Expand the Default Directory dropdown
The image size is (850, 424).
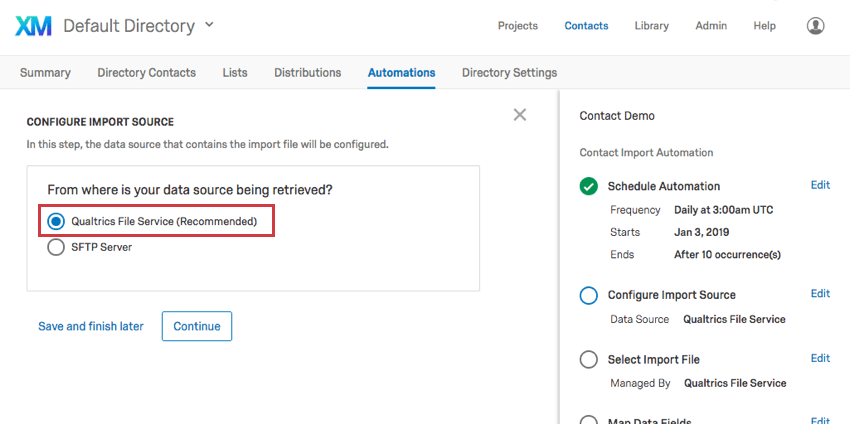click(209, 24)
